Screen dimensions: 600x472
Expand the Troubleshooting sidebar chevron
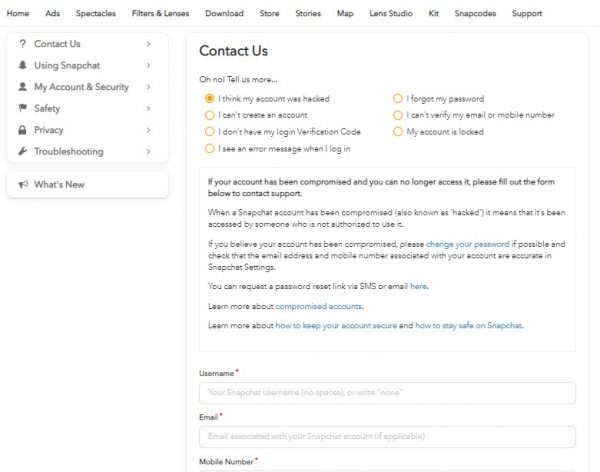148,152
